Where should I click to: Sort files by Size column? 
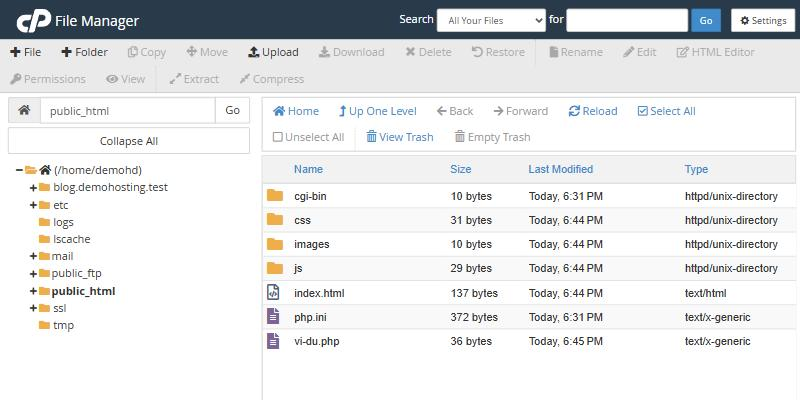click(x=461, y=169)
